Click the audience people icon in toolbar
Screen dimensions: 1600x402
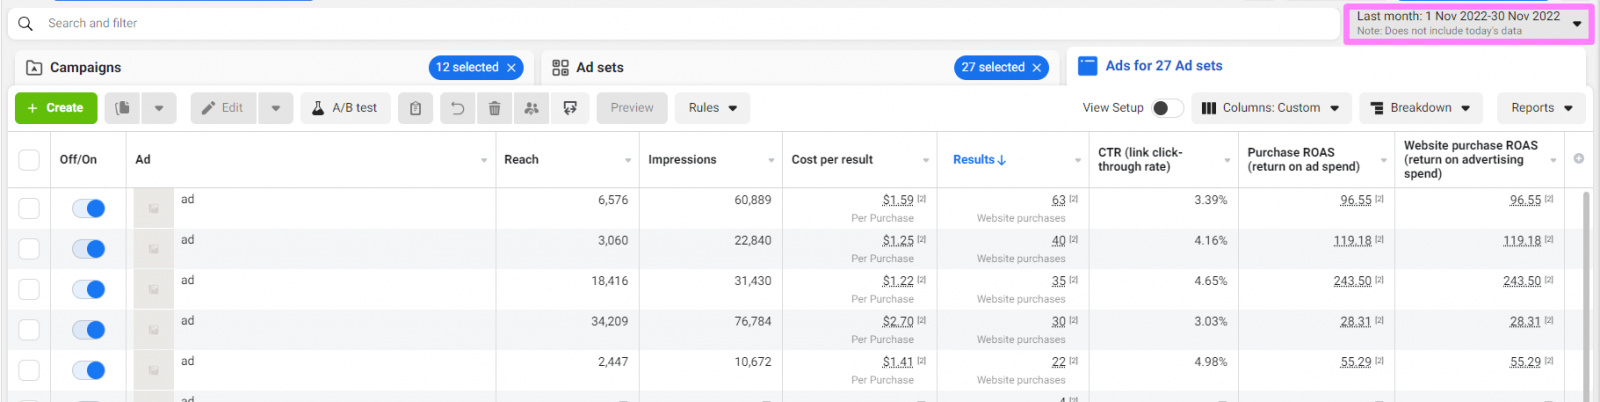pyautogui.click(x=531, y=108)
